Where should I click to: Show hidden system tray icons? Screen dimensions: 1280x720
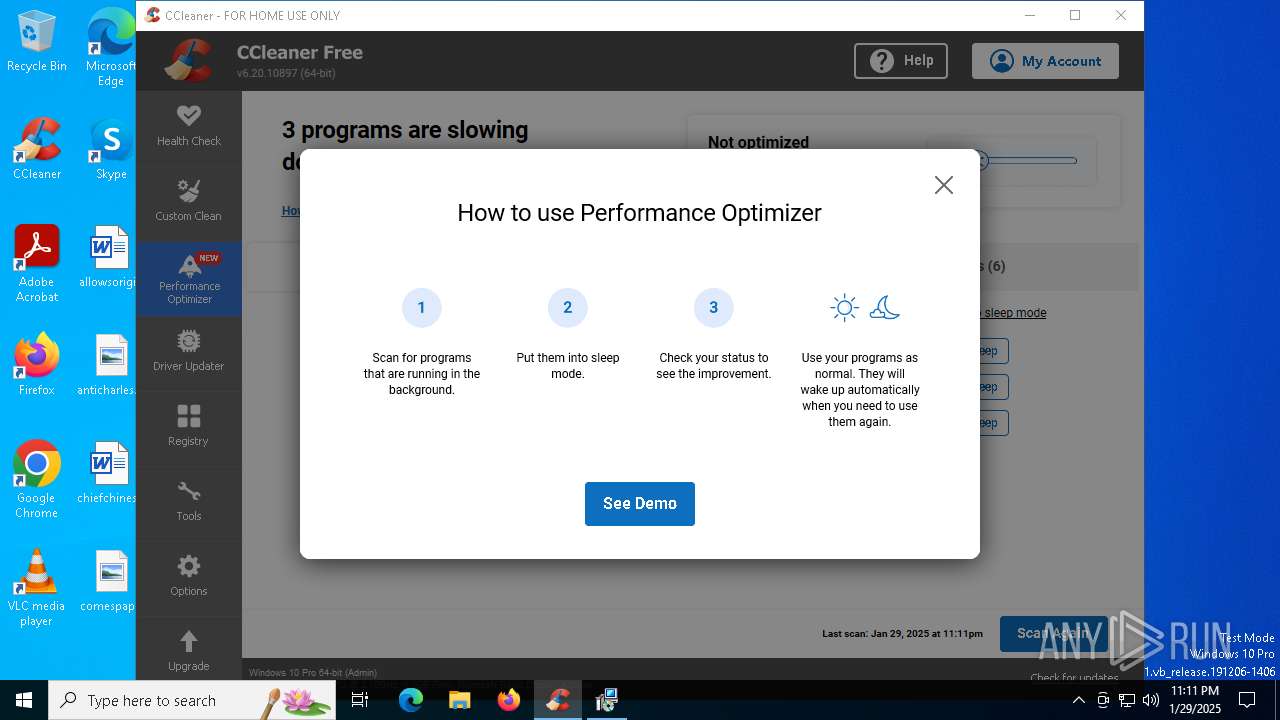point(1078,700)
